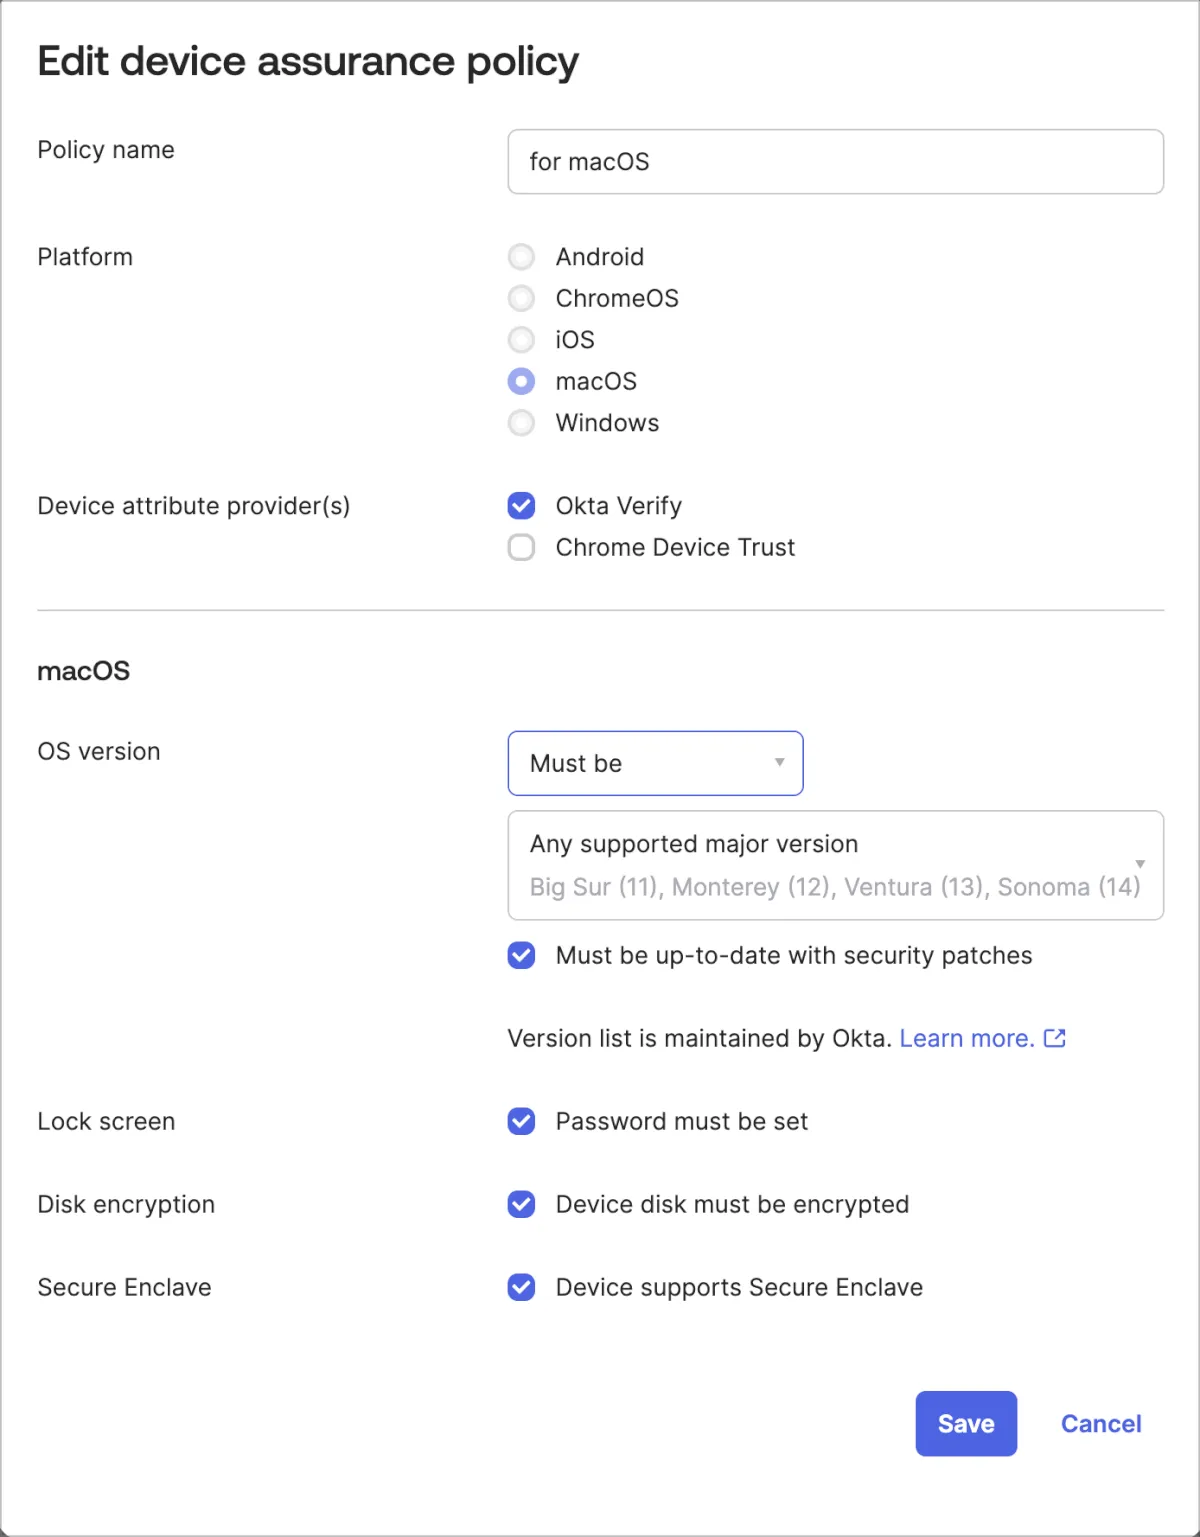Choose iOS as the platform

click(x=521, y=340)
